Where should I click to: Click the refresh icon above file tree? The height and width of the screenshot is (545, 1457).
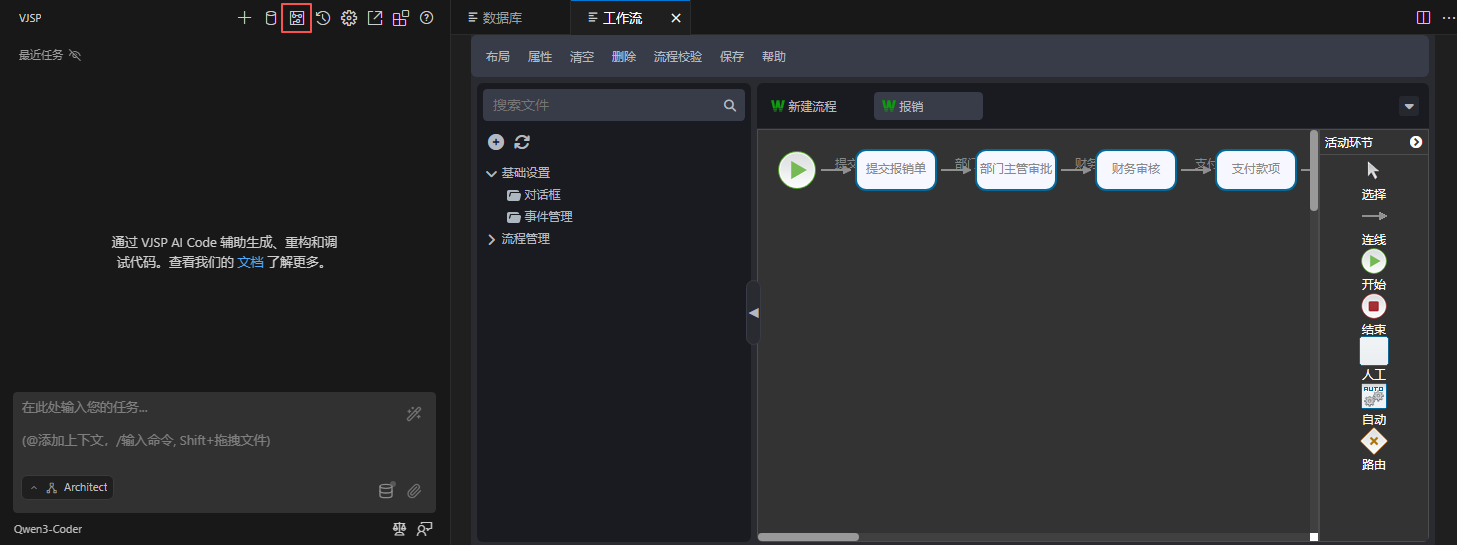pos(522,142)
